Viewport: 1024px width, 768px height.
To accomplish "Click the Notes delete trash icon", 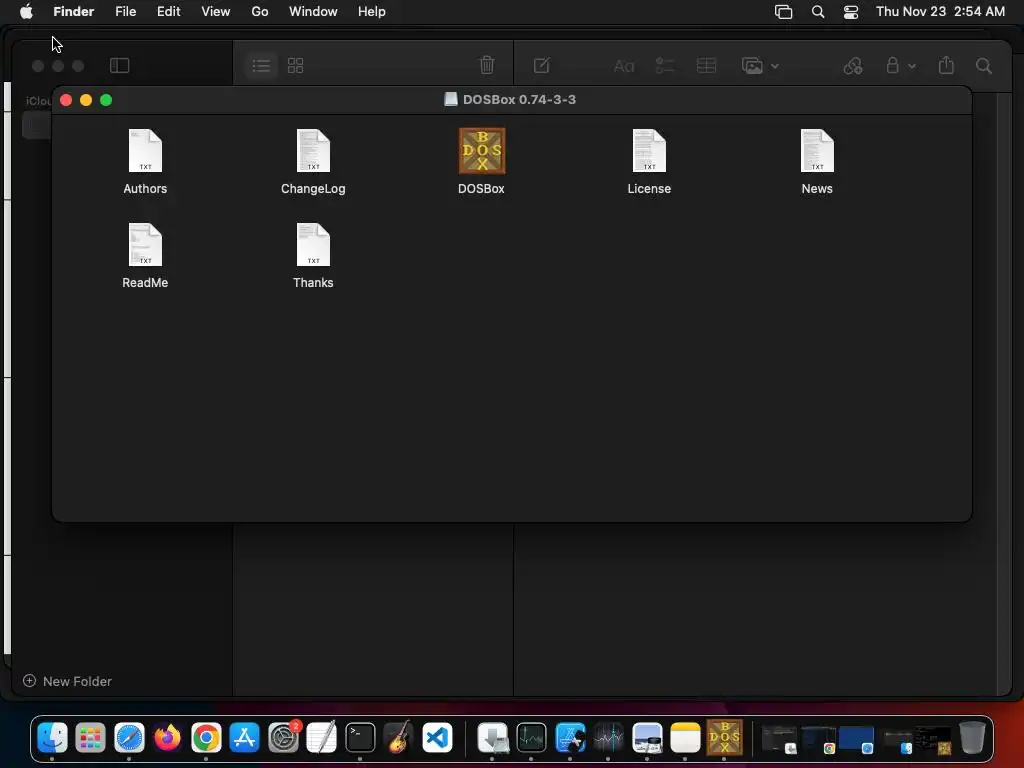I will tap(487, 65).
